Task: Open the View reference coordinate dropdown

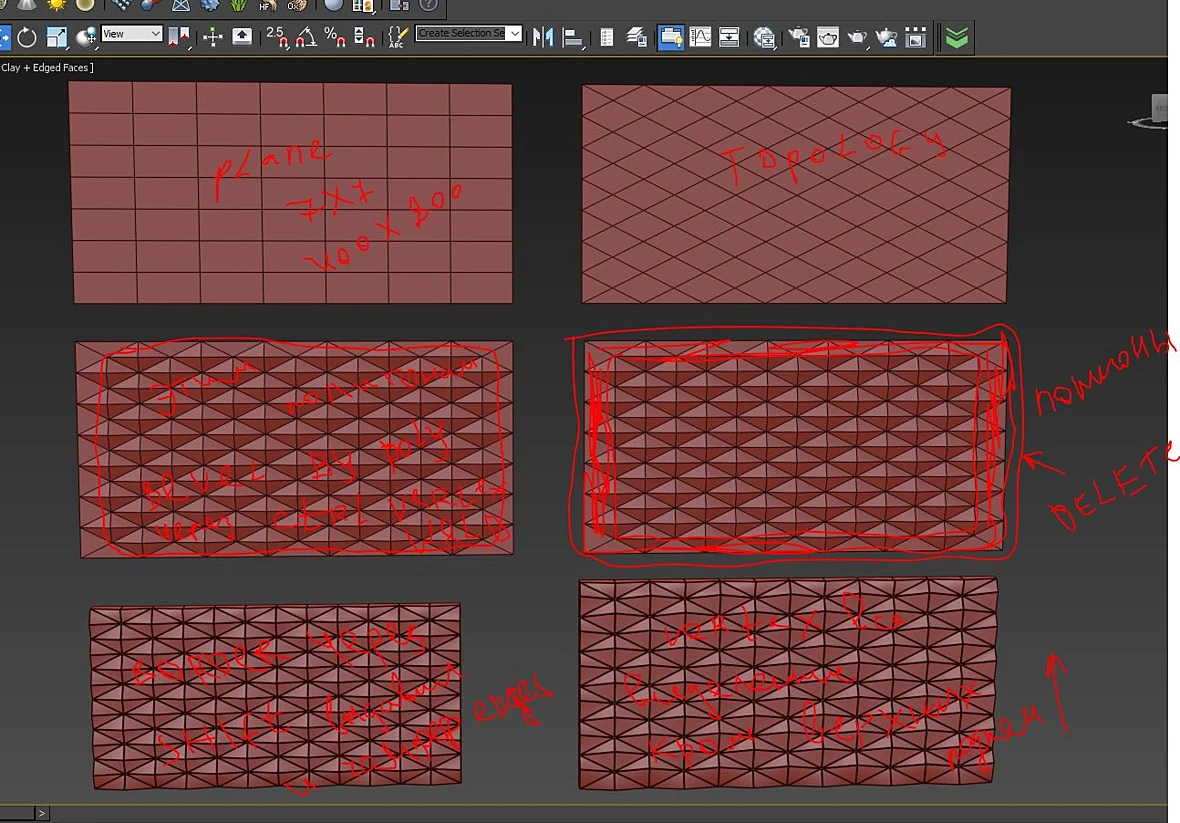Action: 132,34
